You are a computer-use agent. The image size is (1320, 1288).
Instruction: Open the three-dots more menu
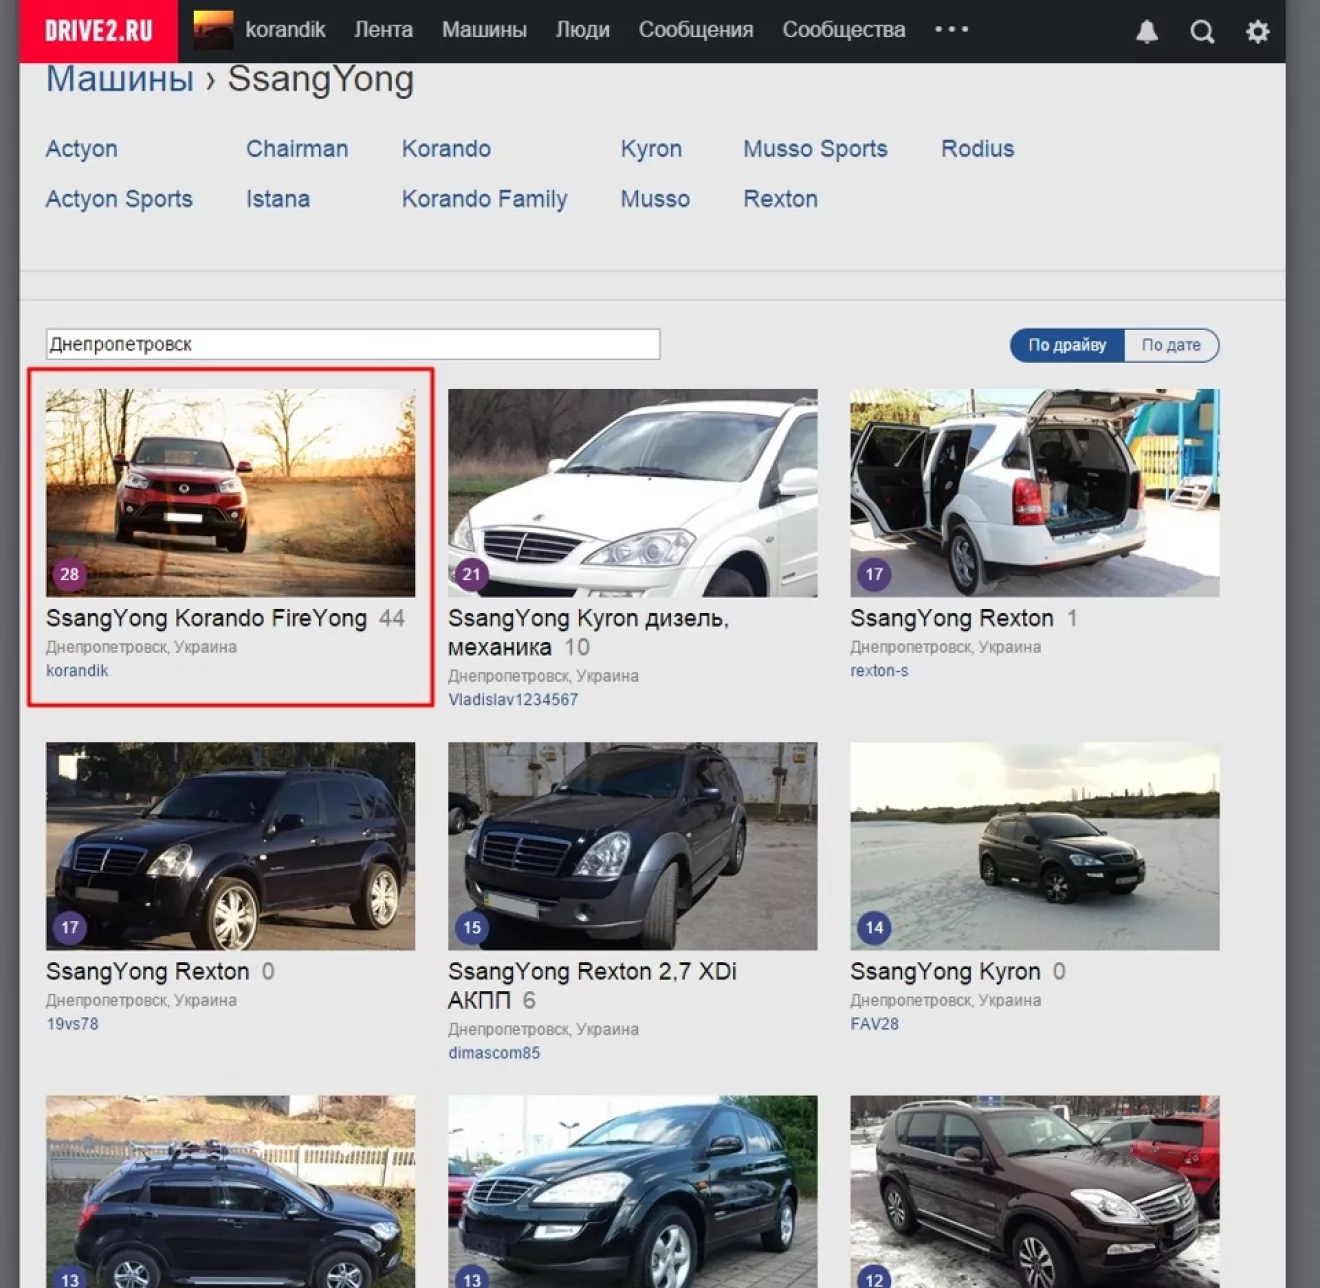[951, 29]
